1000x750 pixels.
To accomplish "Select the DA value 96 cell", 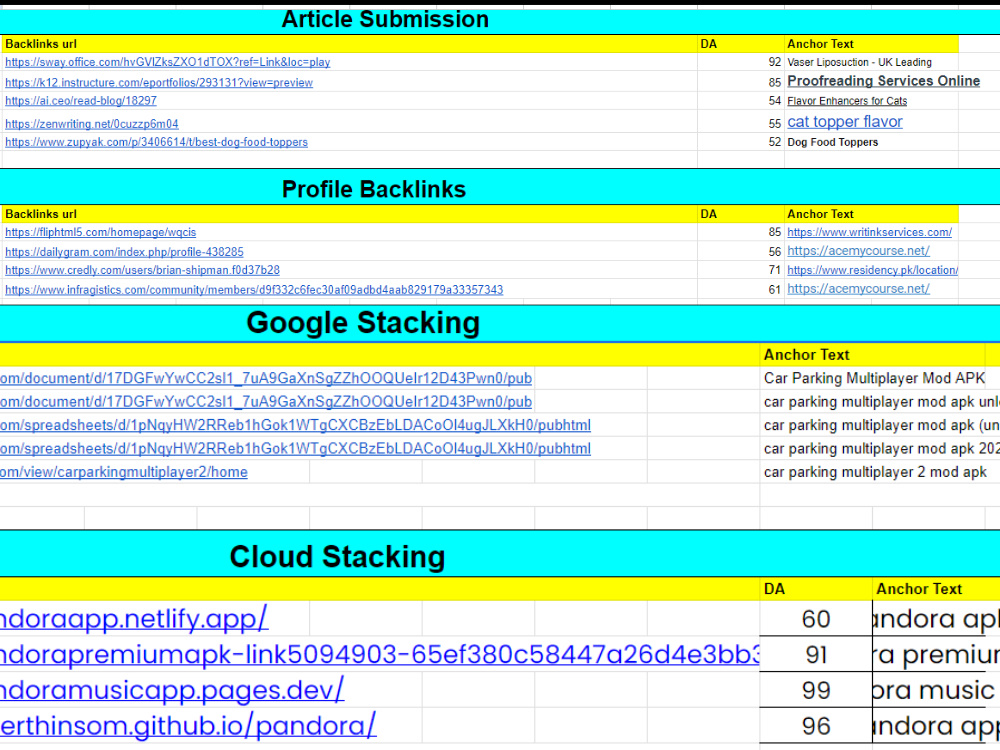I will coord(816,726).
